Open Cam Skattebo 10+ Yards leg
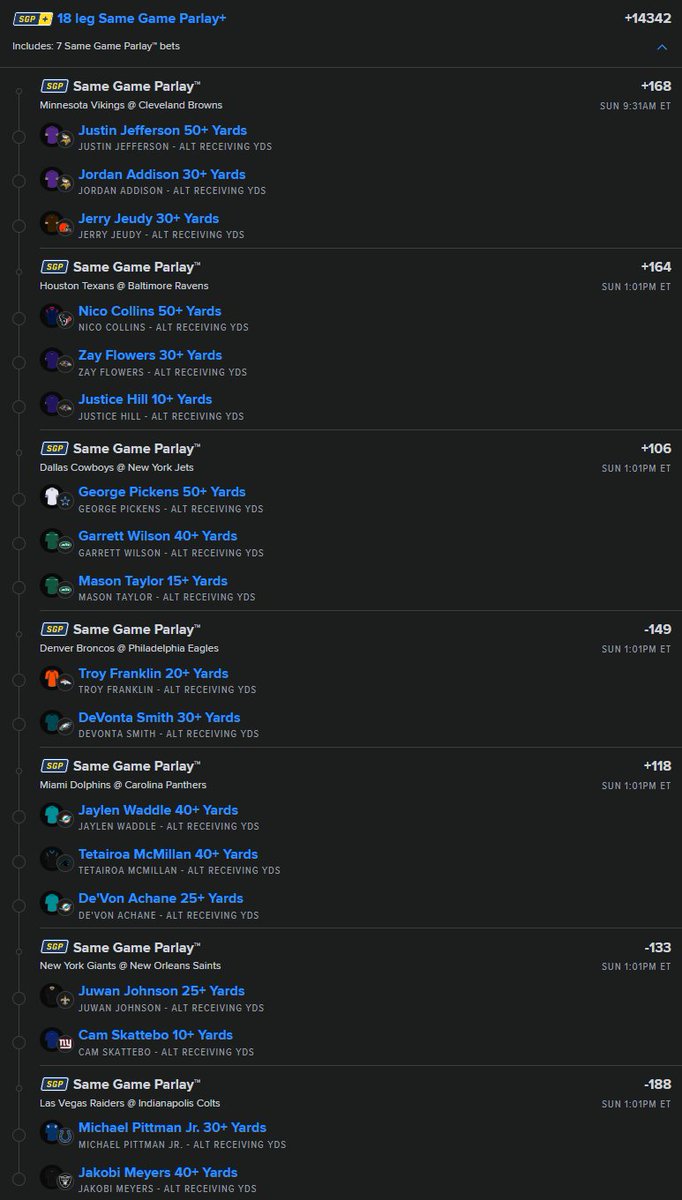 click(x=155, y=1035)
